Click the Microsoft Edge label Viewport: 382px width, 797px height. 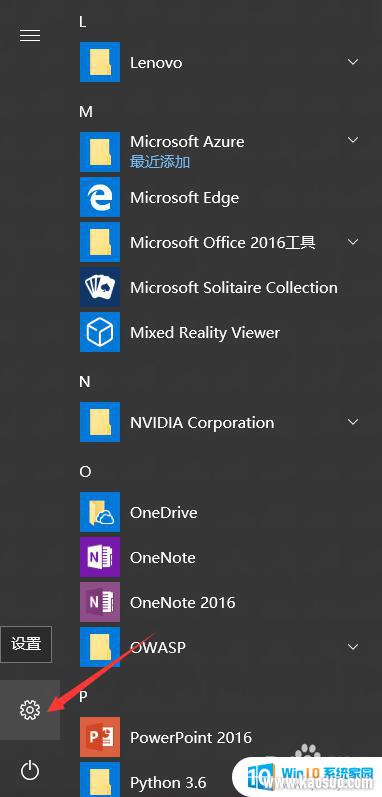(184, 198)
